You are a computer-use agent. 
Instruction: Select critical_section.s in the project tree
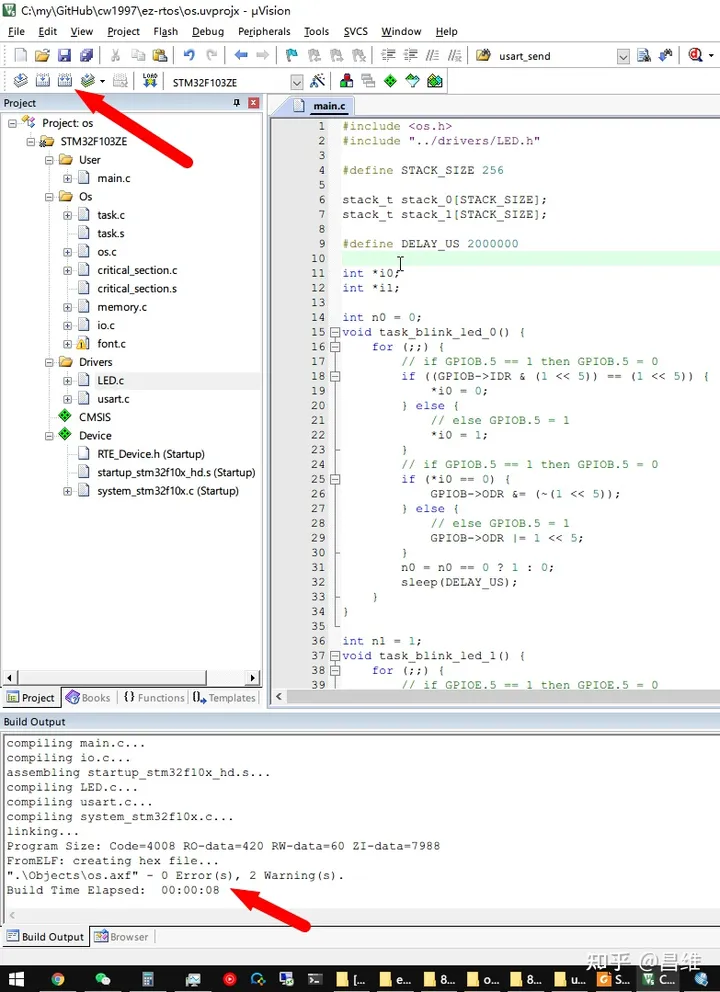coord(137,288)
